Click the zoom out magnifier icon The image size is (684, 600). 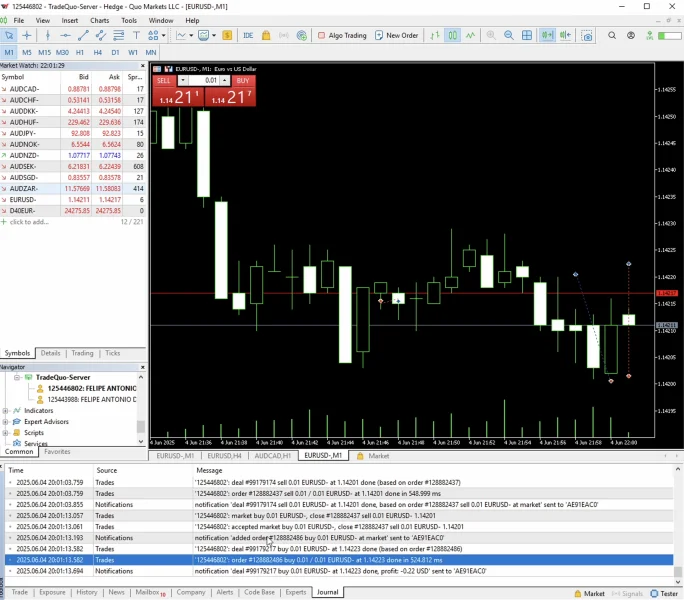coord(509,35)
